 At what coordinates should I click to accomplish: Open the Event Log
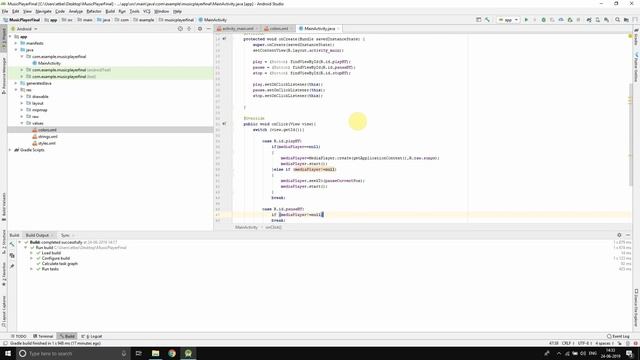[618, 336]
